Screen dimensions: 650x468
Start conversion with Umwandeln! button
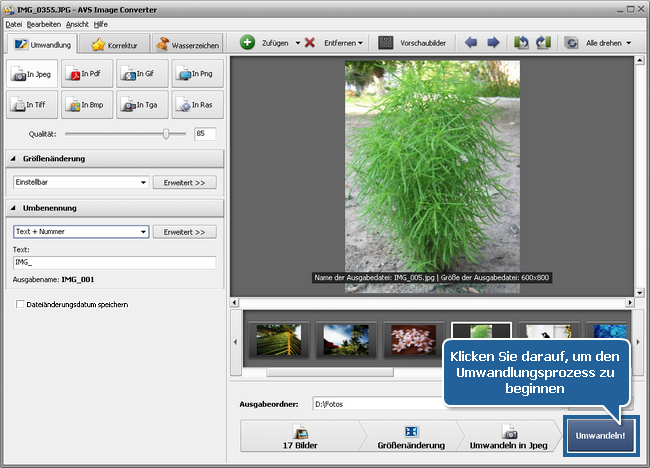coord(600,436)
